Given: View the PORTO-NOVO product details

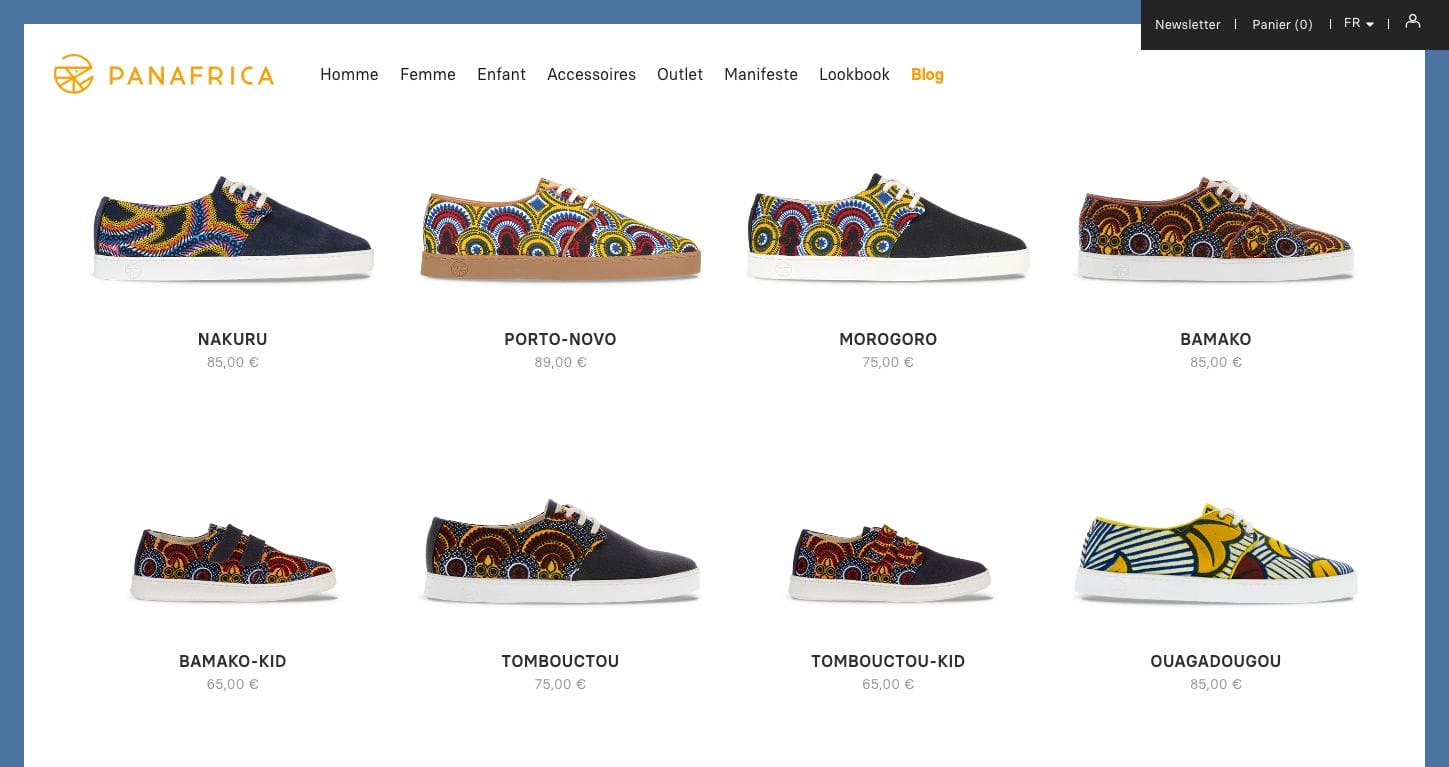Looking at the screenshot, I should (x=560, y=225).
